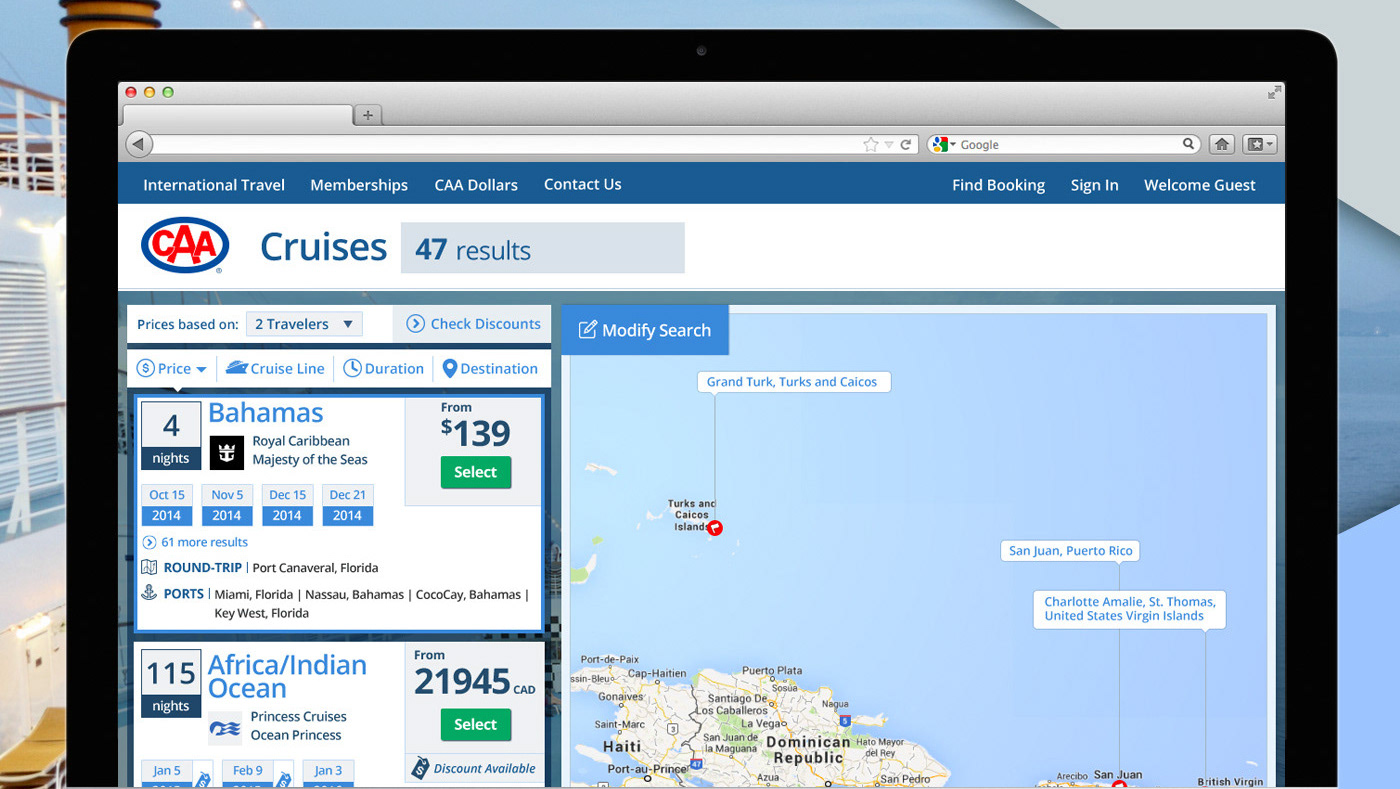1400x789 pixels.
Task: Open Memberships menu item
Action: coord(359,185)
